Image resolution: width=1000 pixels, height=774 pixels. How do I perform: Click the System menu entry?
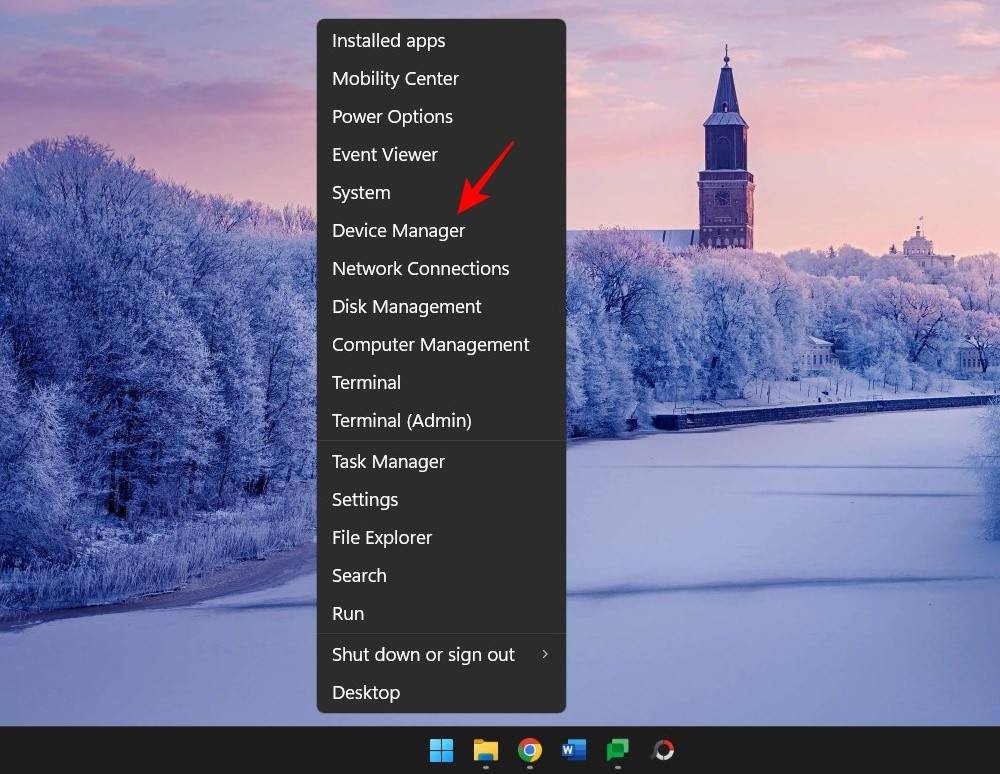point(361,193)
